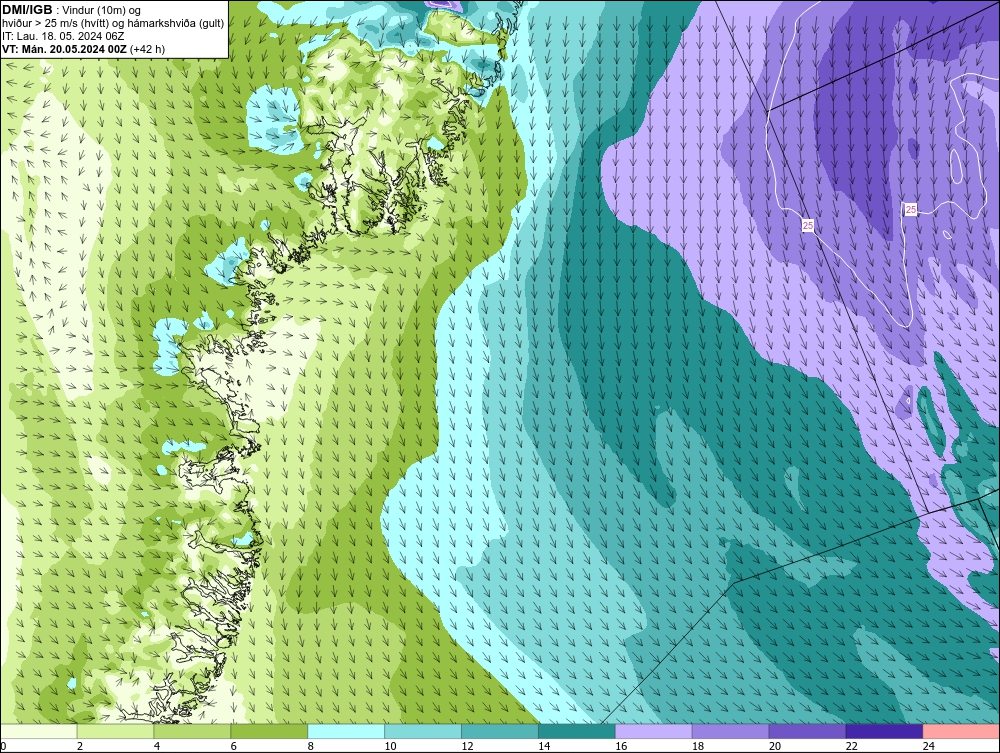
Task: Click the purple 18-20 m/s legend swatch
Action: [730, 731]
